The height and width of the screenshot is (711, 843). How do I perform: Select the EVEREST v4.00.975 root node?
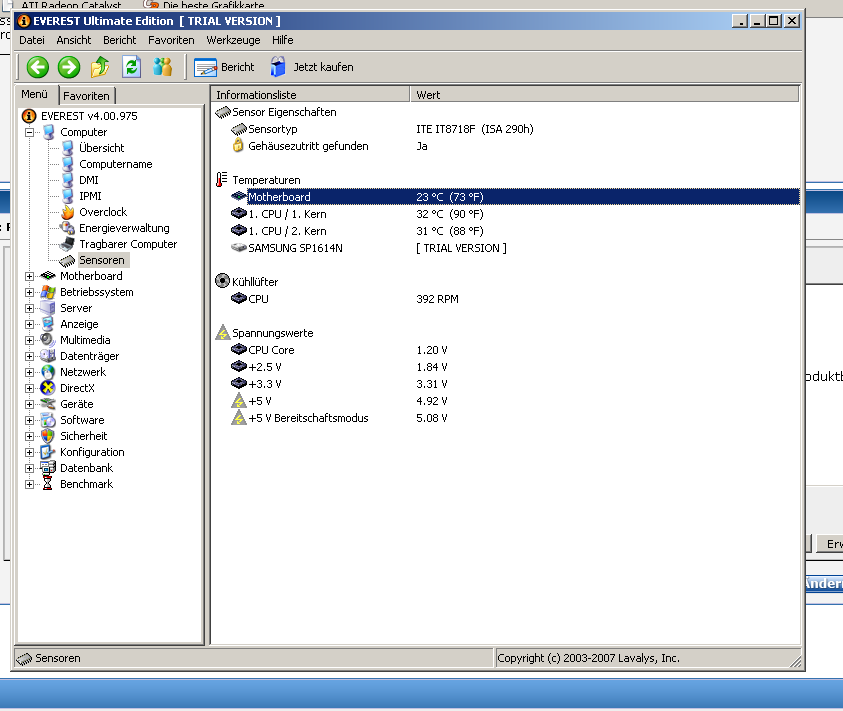tap(89, 116)
